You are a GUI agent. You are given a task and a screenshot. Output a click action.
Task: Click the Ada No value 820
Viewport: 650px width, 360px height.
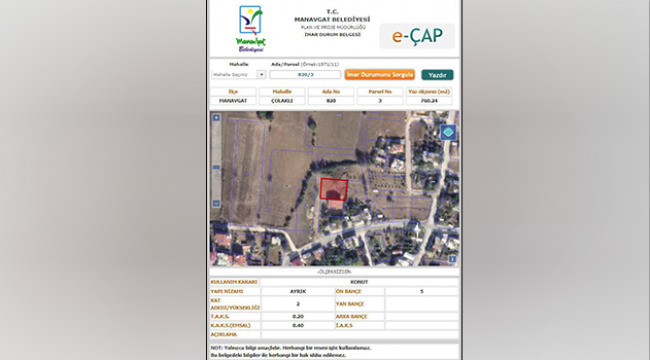pyautogui.click(x=331, y=101)
